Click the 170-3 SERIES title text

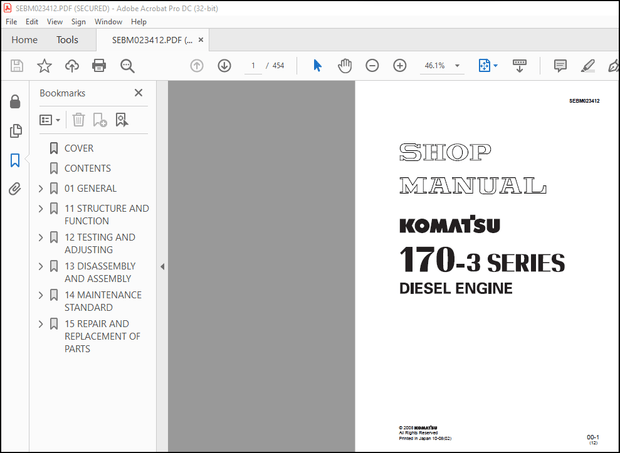point(482,260)
